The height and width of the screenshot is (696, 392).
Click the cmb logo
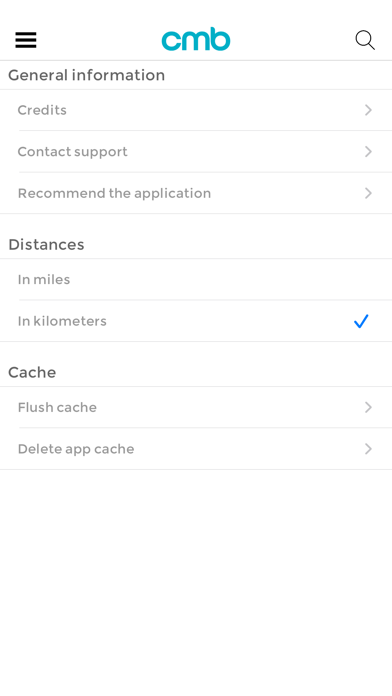[196, 39]
